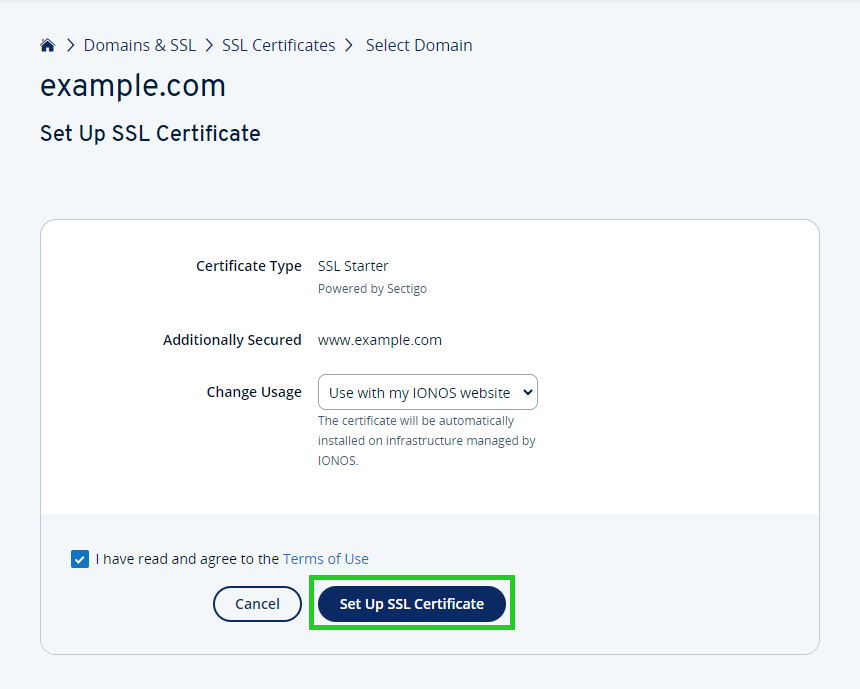Click the SSL Starter certificate type text
Viewport: 860px width, 689px height.
pyautogui.click(x=353, y=266)
